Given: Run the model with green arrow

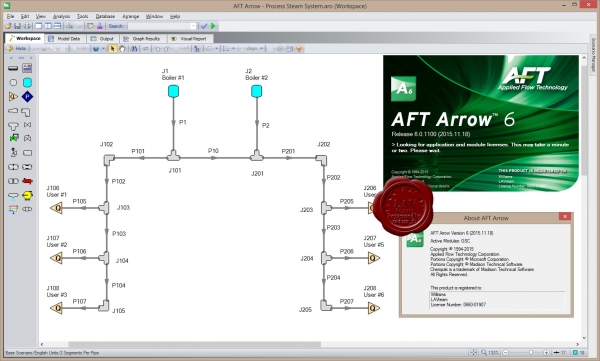Looking at the screenshot, I should point(214,26).
